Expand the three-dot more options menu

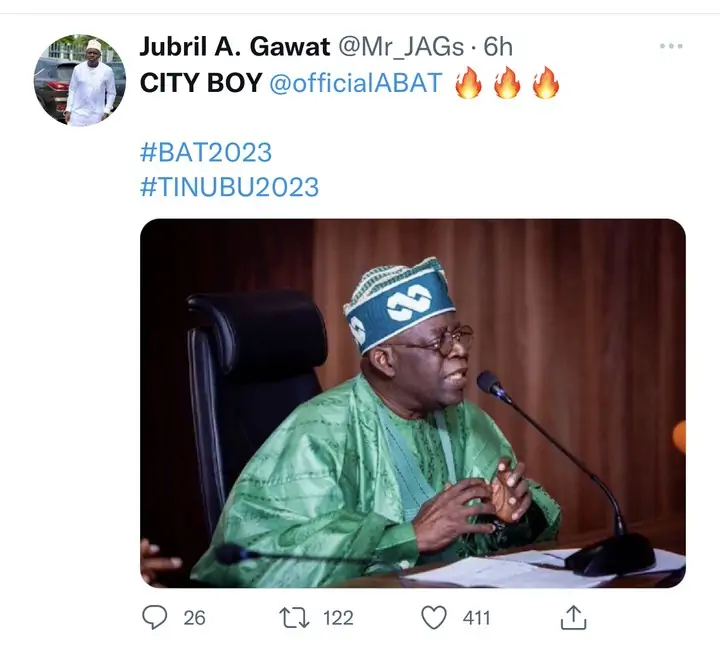coord(670,47)
